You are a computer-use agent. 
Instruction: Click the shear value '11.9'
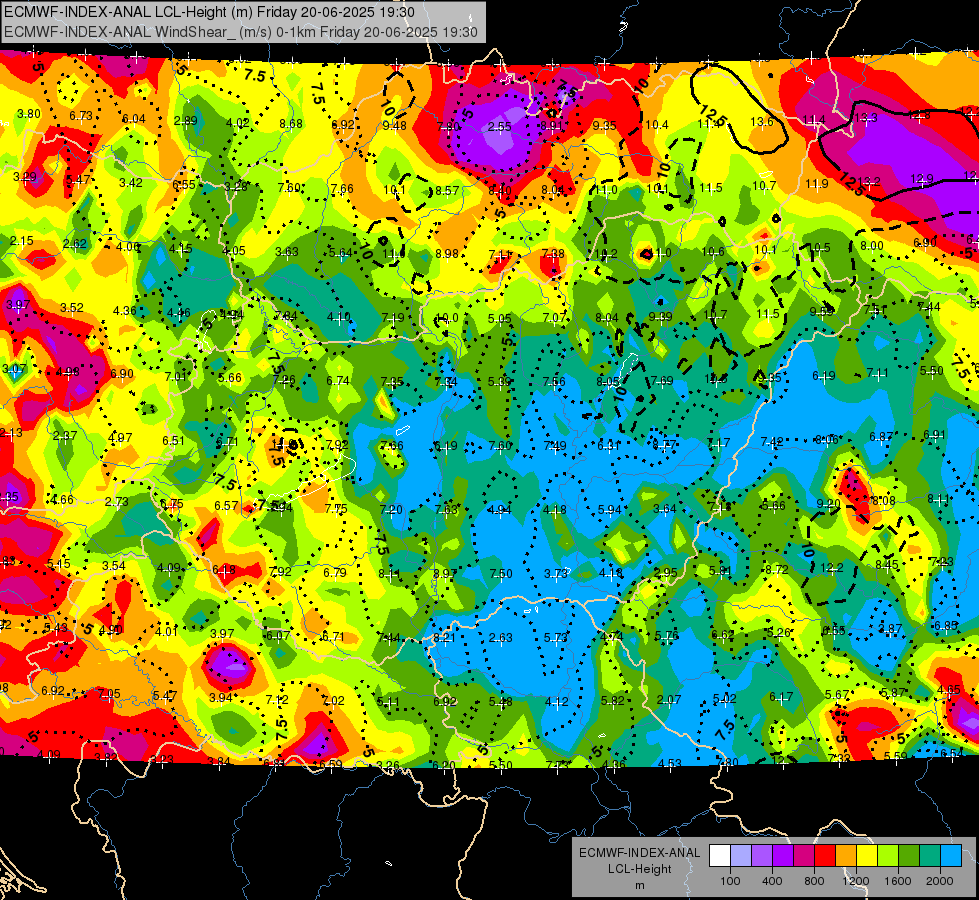coord(817,184)
